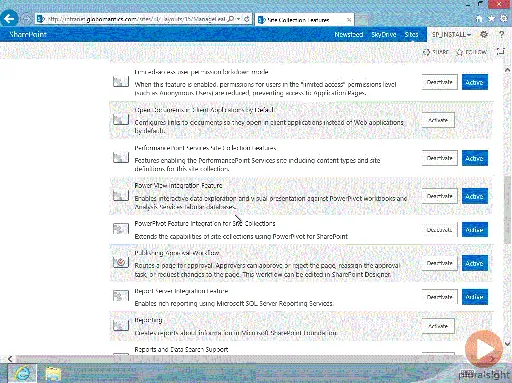Image resolution: width=512 pixels, height=383 pixels.
Task: Click the Publishing Approval Workflow icon
Action: click(x=121, y=262)
